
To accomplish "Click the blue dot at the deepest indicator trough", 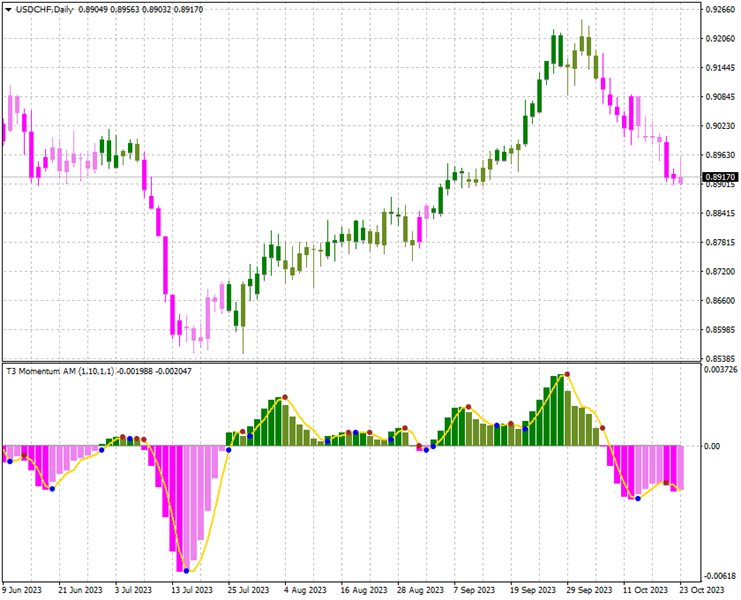I will pyautogui.click(x=186, y=571).
